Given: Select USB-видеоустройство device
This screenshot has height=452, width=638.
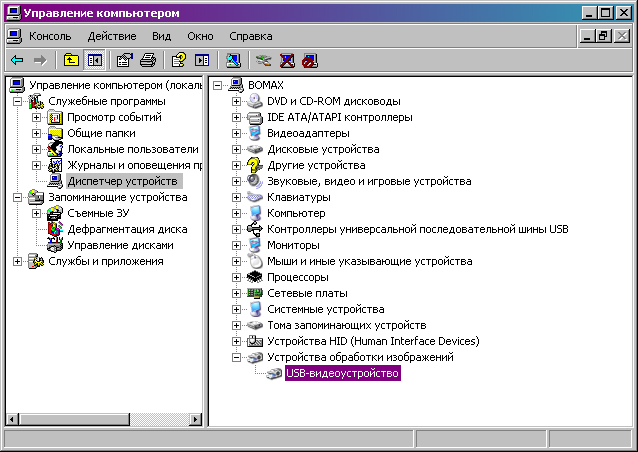Looking at the screenshot, I should [x=343, y=373].
